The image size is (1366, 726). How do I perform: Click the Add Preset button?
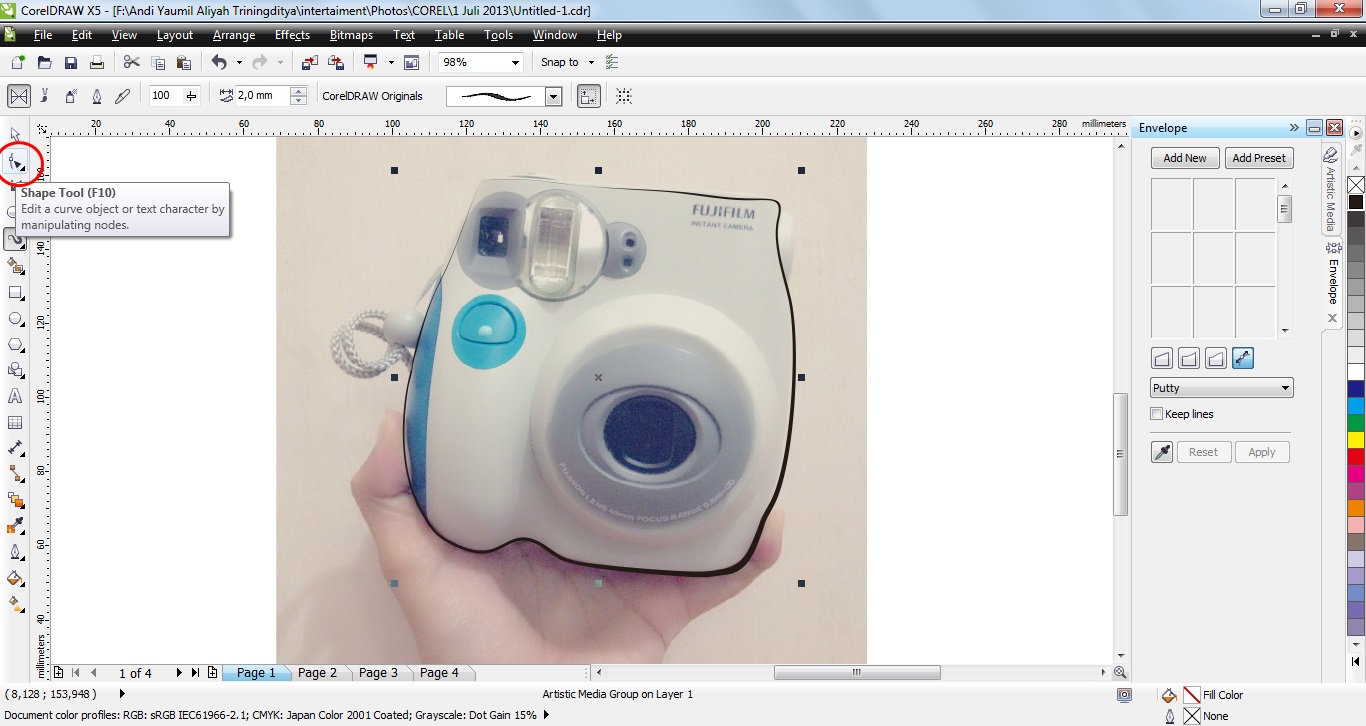[x=1259, y=158]
